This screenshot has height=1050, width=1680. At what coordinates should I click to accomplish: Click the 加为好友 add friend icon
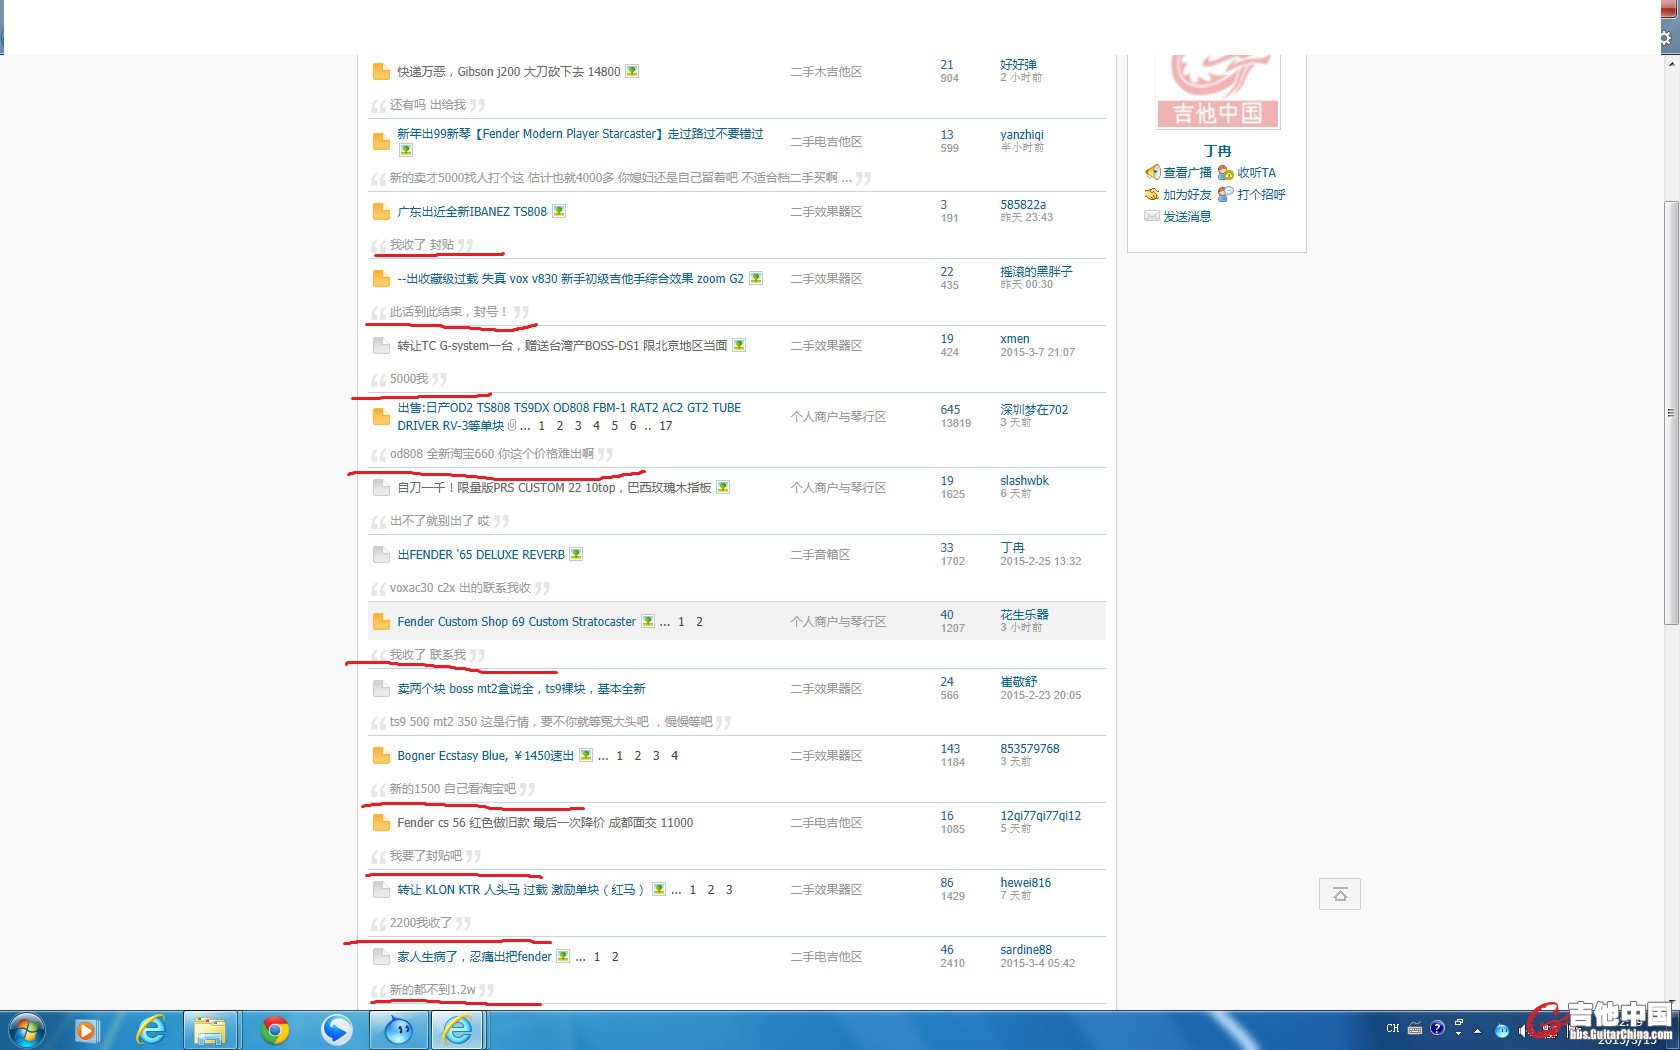[x=1152, y=194]
